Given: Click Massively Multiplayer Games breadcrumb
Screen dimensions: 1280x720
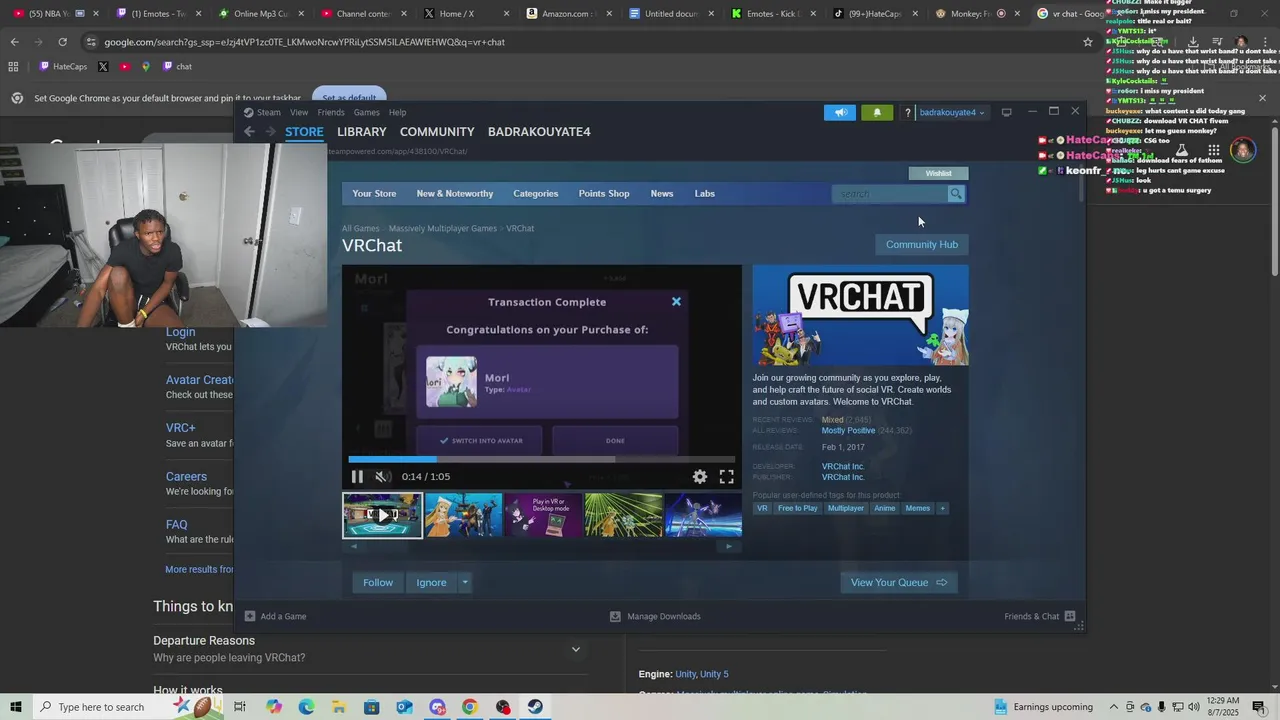Looking at the screenshot, I should click(443, 229).
